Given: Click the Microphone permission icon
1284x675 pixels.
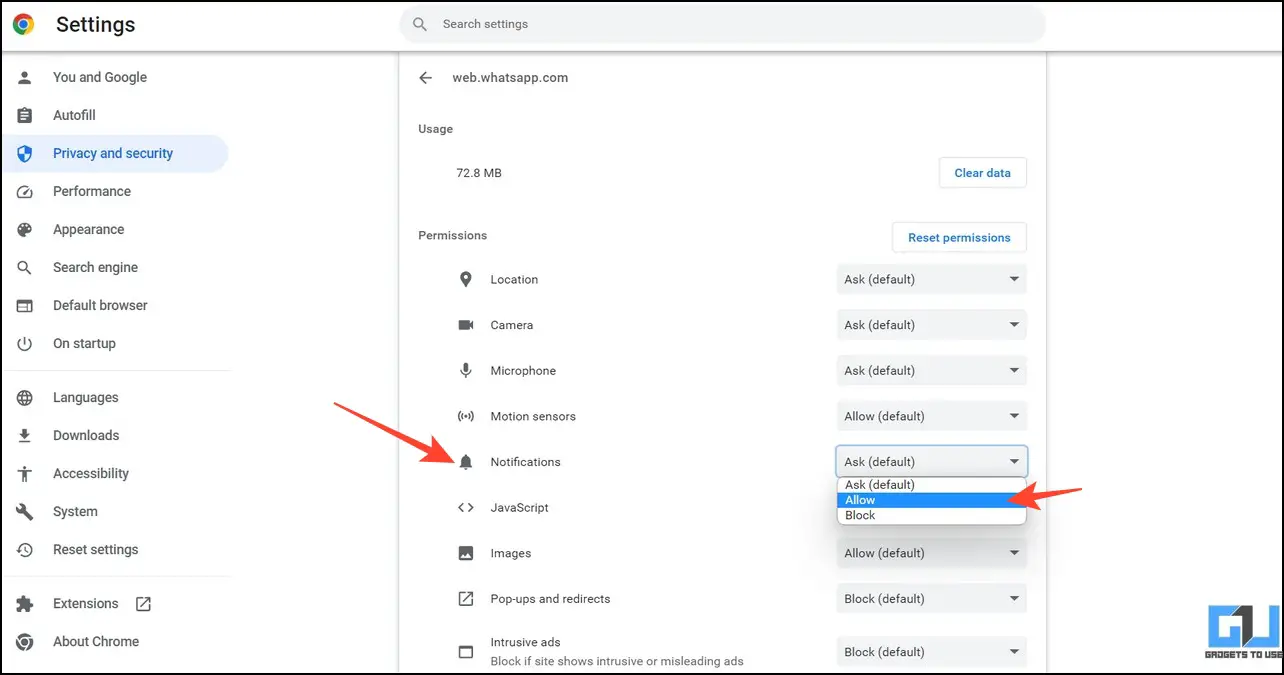Looking at the screenshot, I should (x=466, y=370).
